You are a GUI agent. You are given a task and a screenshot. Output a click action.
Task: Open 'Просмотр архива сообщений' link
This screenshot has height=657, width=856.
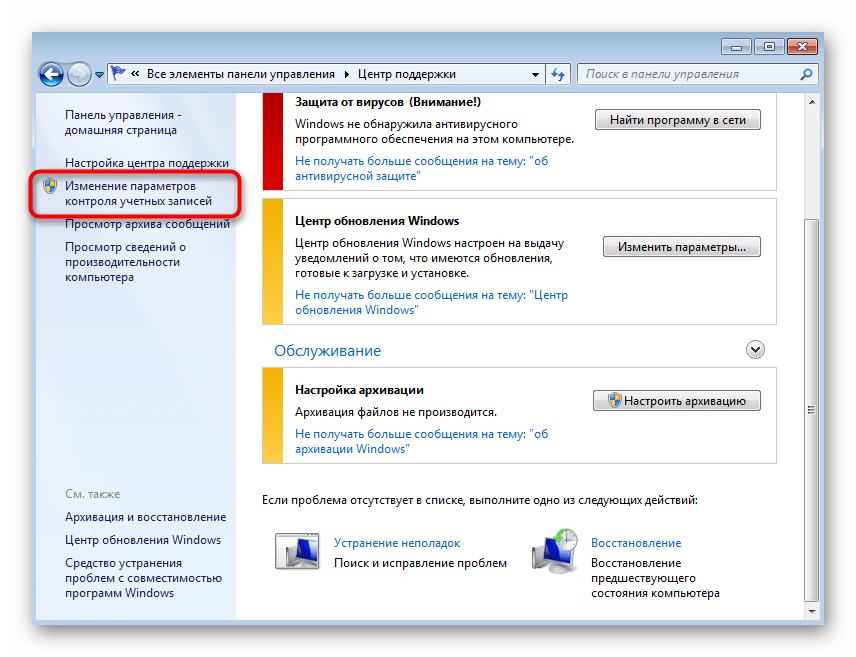[x=147, y=224]
